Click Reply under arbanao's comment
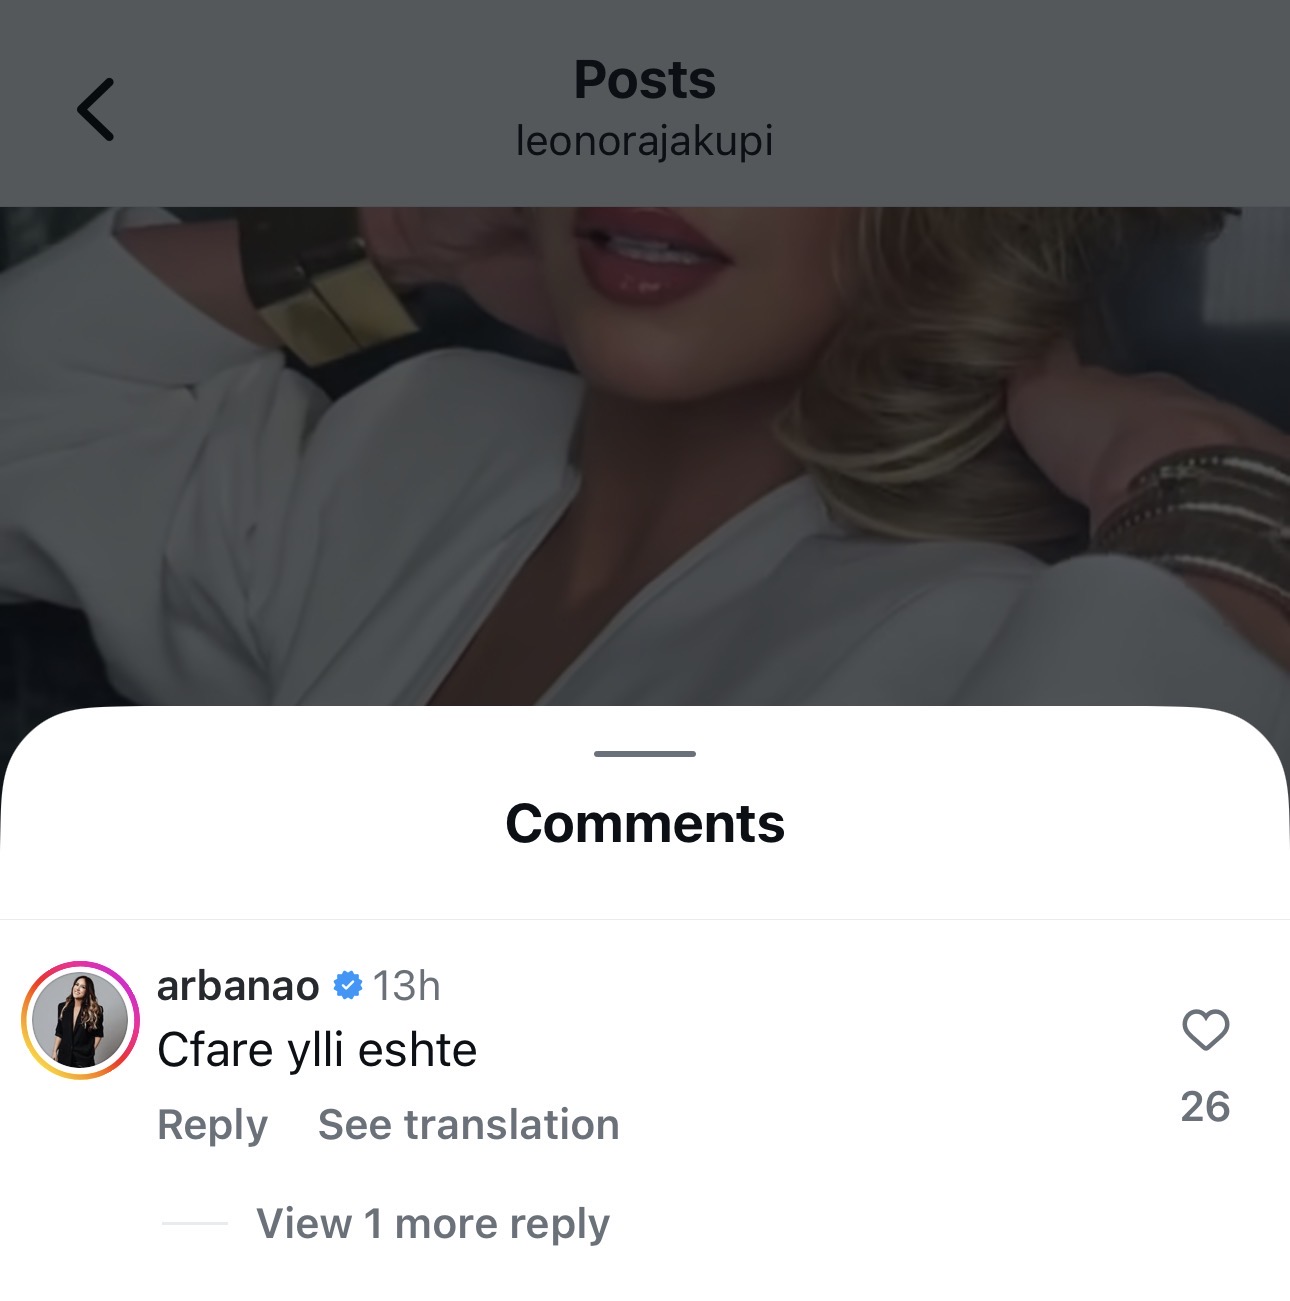 pos(212,1125)
